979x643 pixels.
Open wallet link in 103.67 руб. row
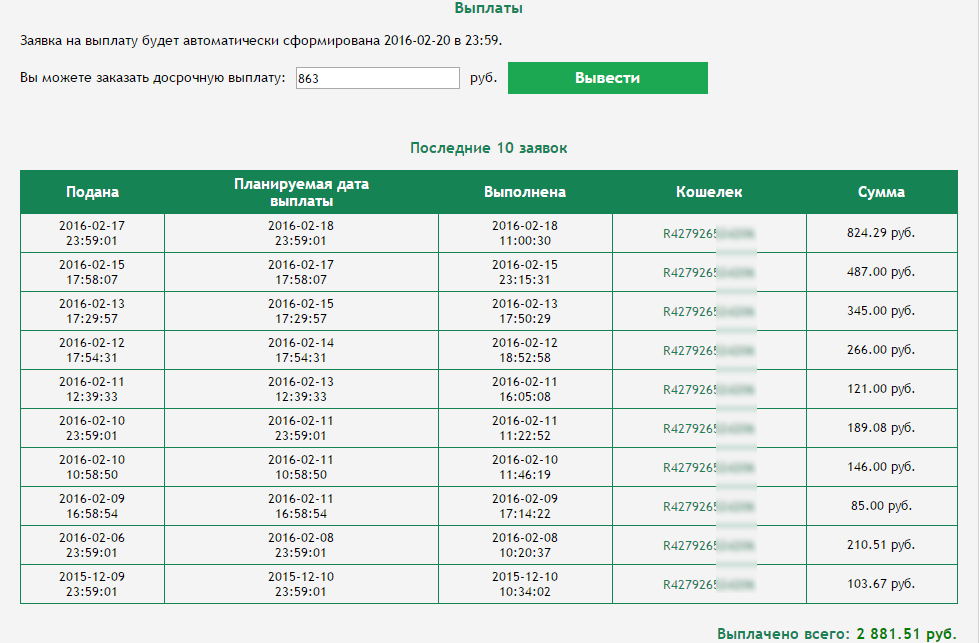[709, 585]
